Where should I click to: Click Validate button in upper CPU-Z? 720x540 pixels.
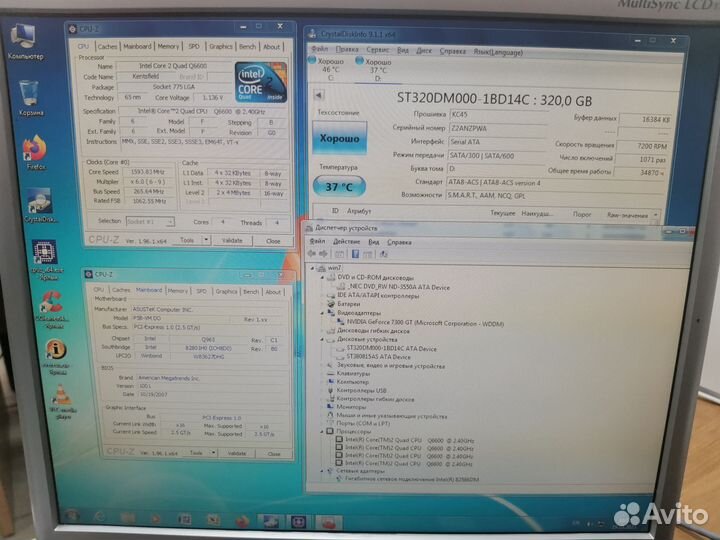point(232,240)
